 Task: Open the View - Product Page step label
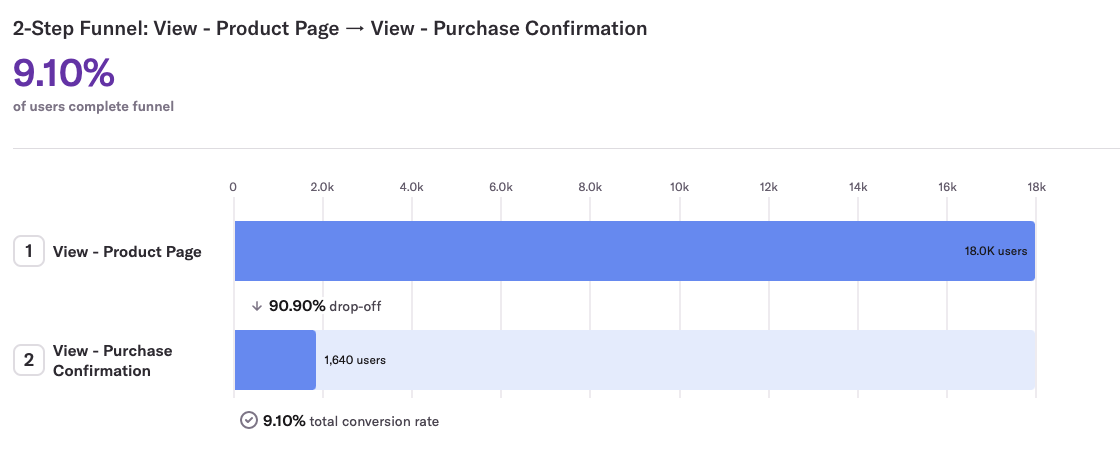[127, 252]
